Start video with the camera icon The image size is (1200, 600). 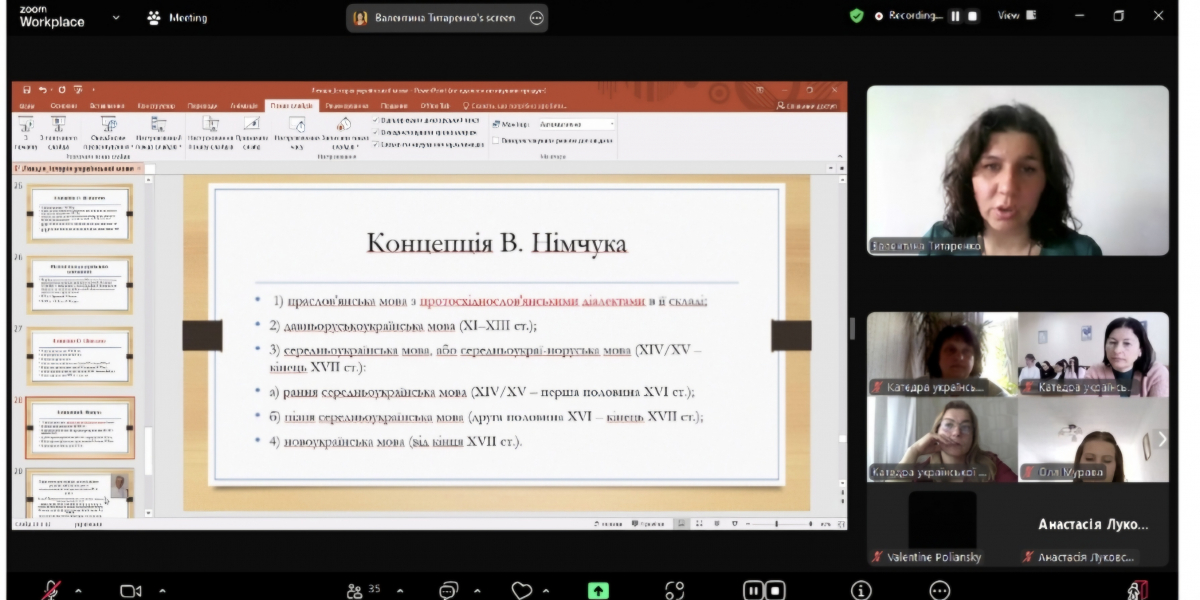tap(130, 590)
